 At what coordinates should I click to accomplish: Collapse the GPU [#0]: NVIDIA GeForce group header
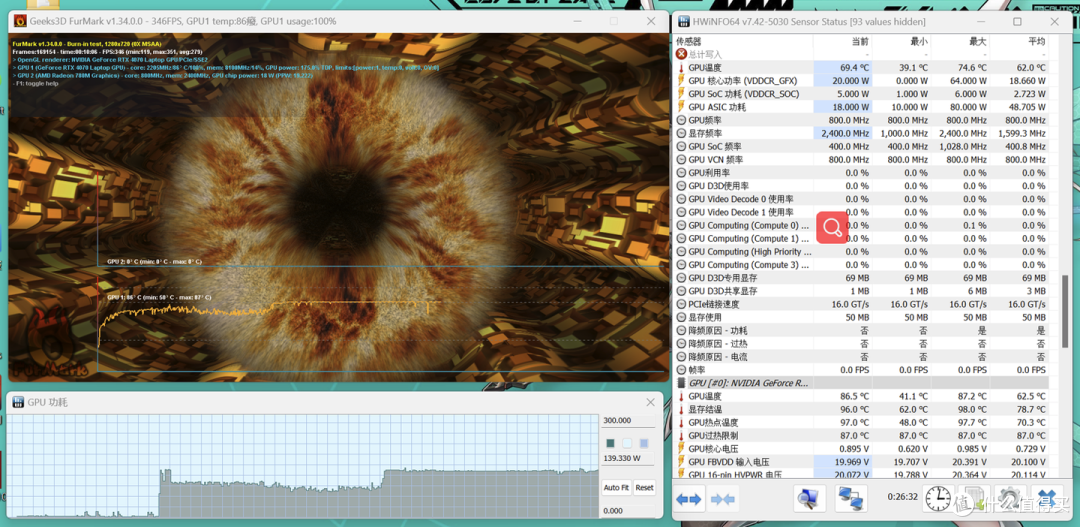(862, 383)
